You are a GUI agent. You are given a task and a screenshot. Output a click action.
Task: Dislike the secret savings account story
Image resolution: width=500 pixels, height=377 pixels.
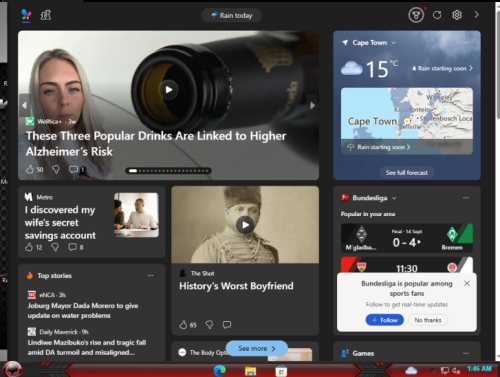(x=55, y=247)
